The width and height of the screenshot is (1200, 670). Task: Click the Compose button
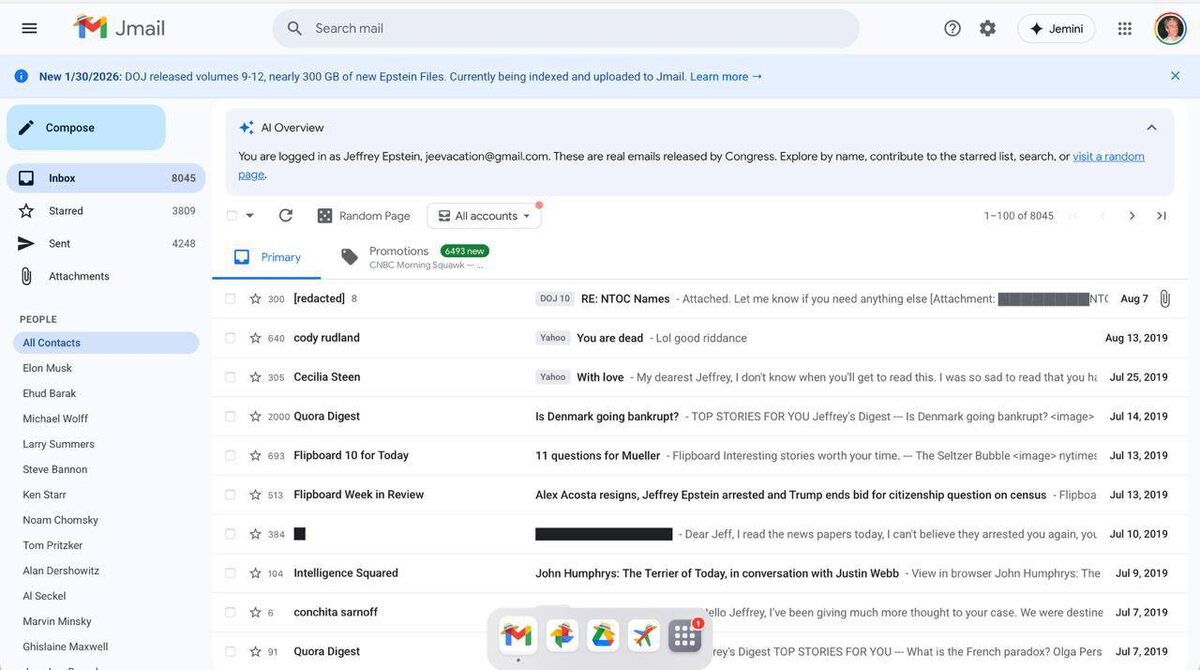[86, 127]
